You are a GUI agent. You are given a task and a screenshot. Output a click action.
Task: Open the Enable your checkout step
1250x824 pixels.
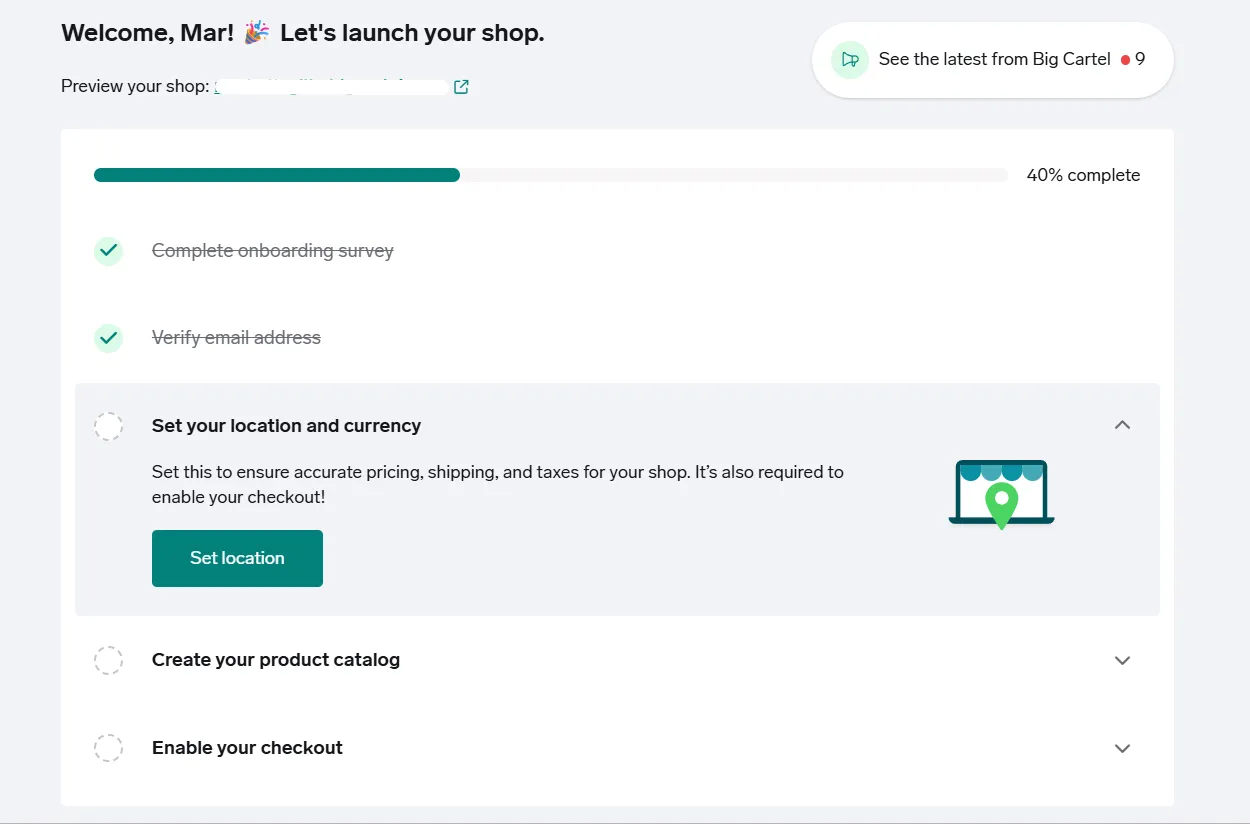tap(247, 748)
